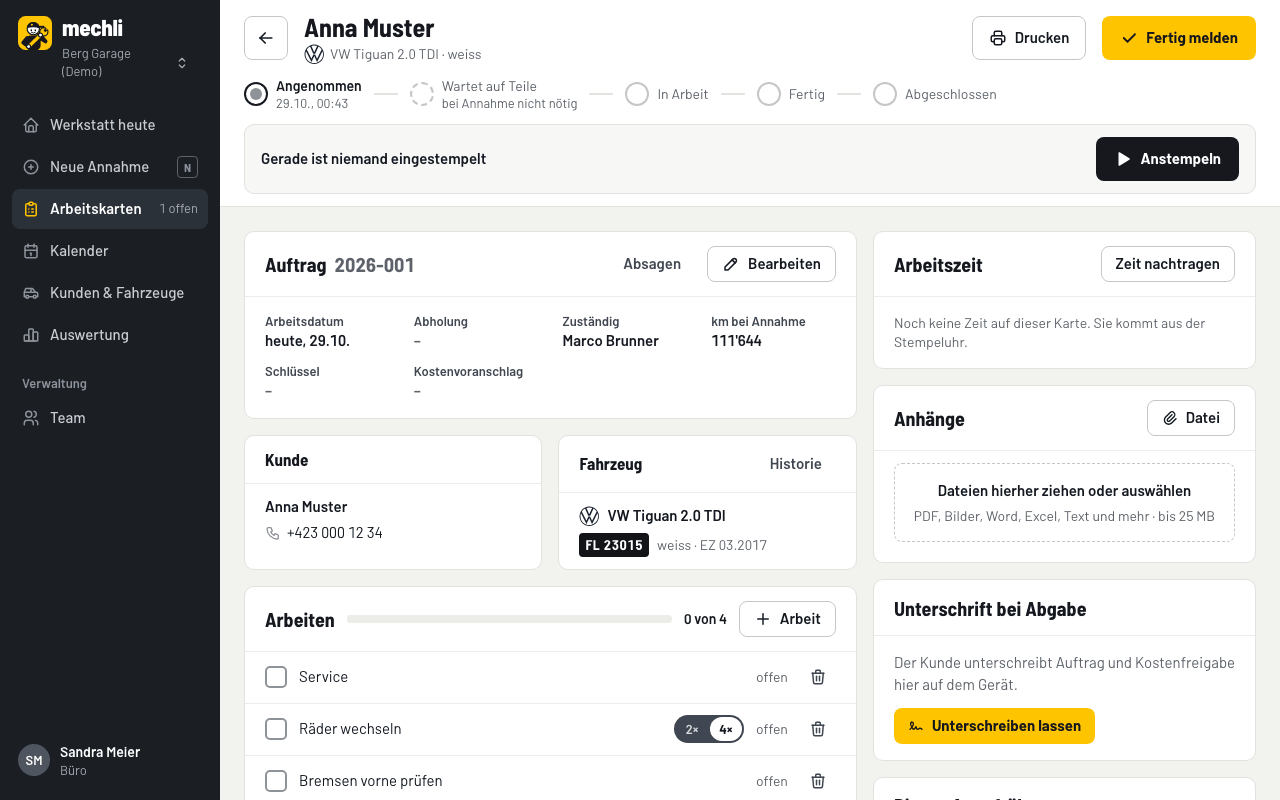
Task: Click Unterschreiben lassen
Action: tap(994, 726)
